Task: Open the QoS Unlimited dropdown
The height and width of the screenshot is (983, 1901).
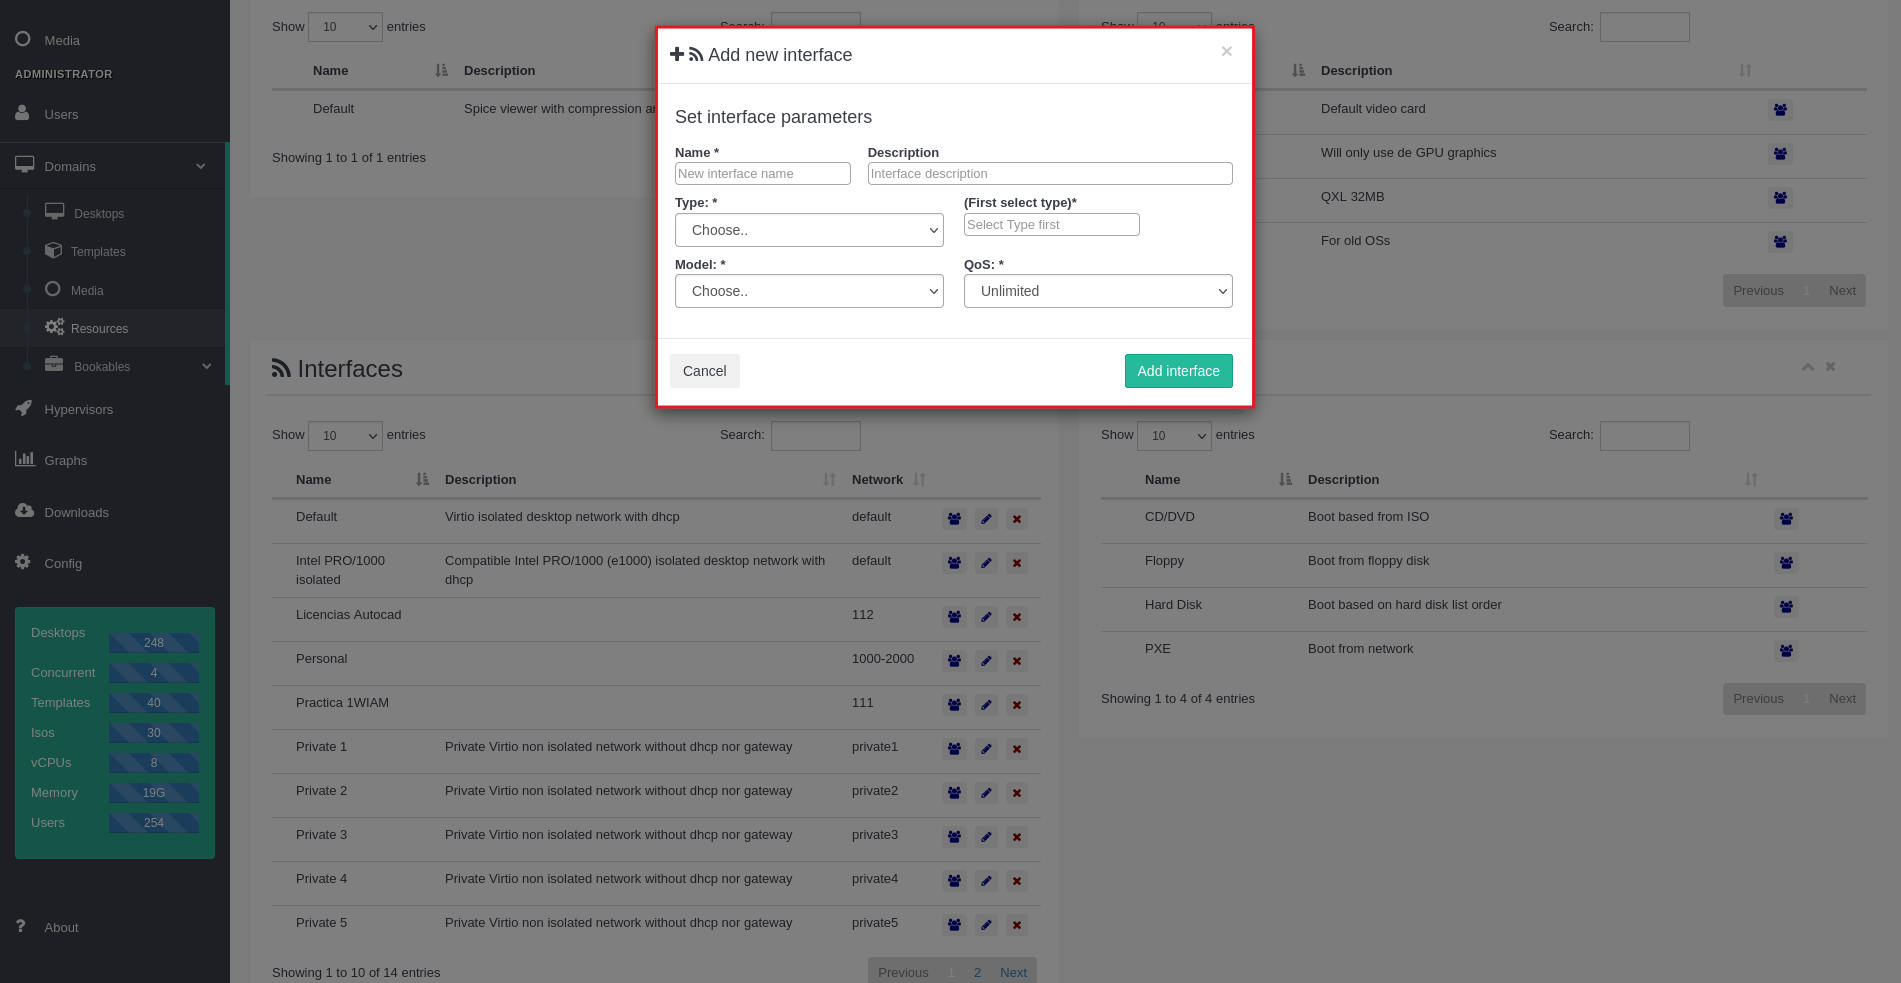Action: pos(1097,291)
